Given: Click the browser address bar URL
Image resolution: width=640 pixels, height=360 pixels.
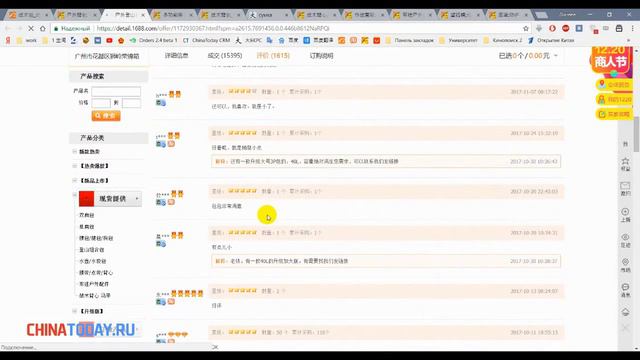Looking at the screenshot, I should 213,29.
